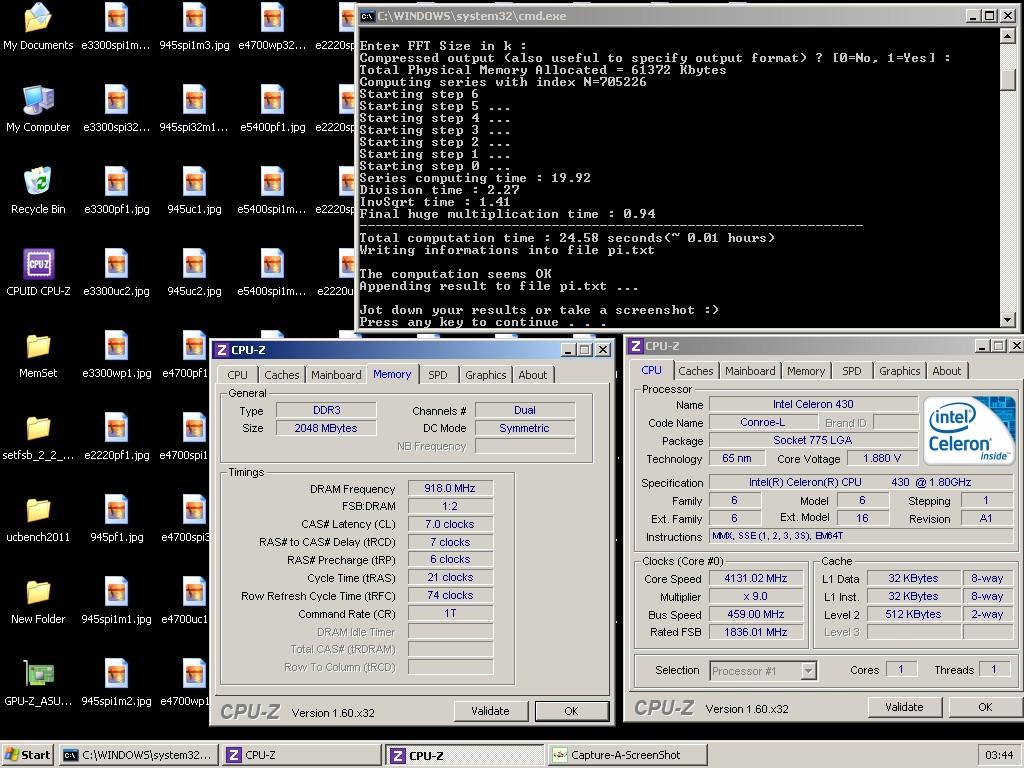The height and width of the screenshot is (768, 1024).
Task: Click the FSB:DRAM 1:2 ratio value
Action: 450,506
